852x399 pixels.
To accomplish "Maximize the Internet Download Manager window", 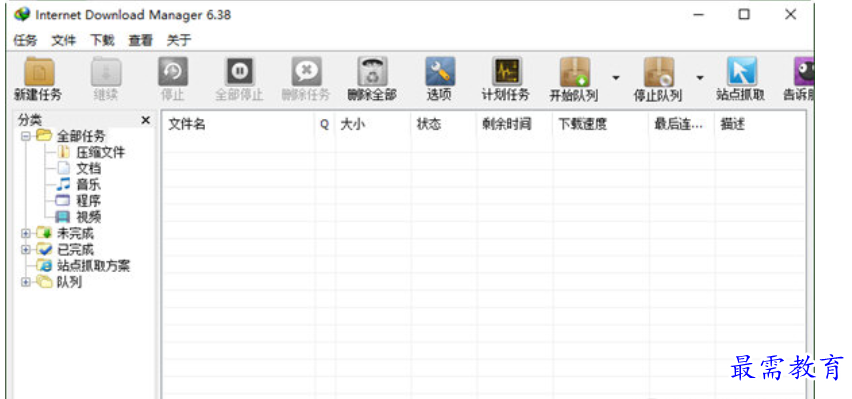I will point(744,15).
